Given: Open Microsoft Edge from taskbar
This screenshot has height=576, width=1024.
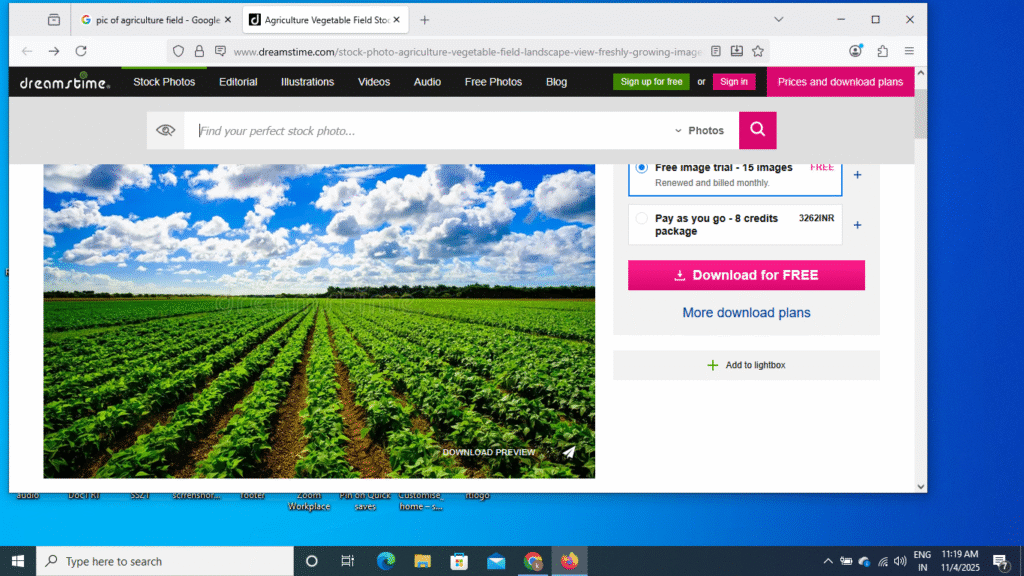Looking at the screenshot, I should 386,561.
